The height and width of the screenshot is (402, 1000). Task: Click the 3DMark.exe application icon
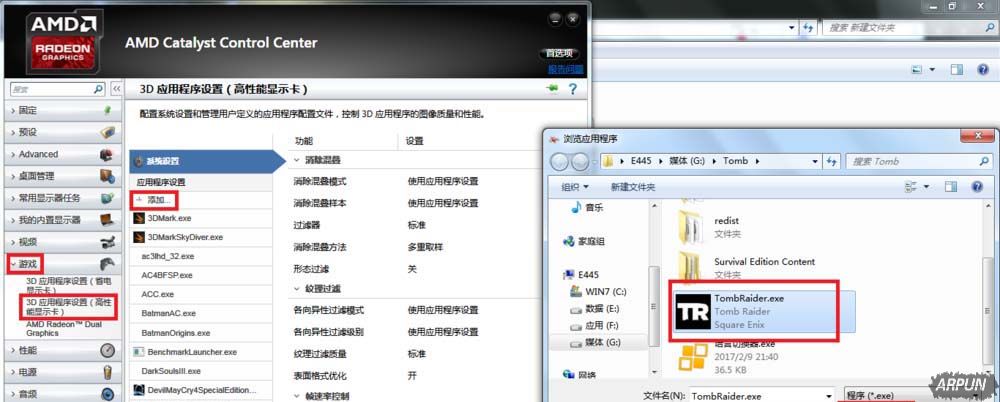coord(138,218)
